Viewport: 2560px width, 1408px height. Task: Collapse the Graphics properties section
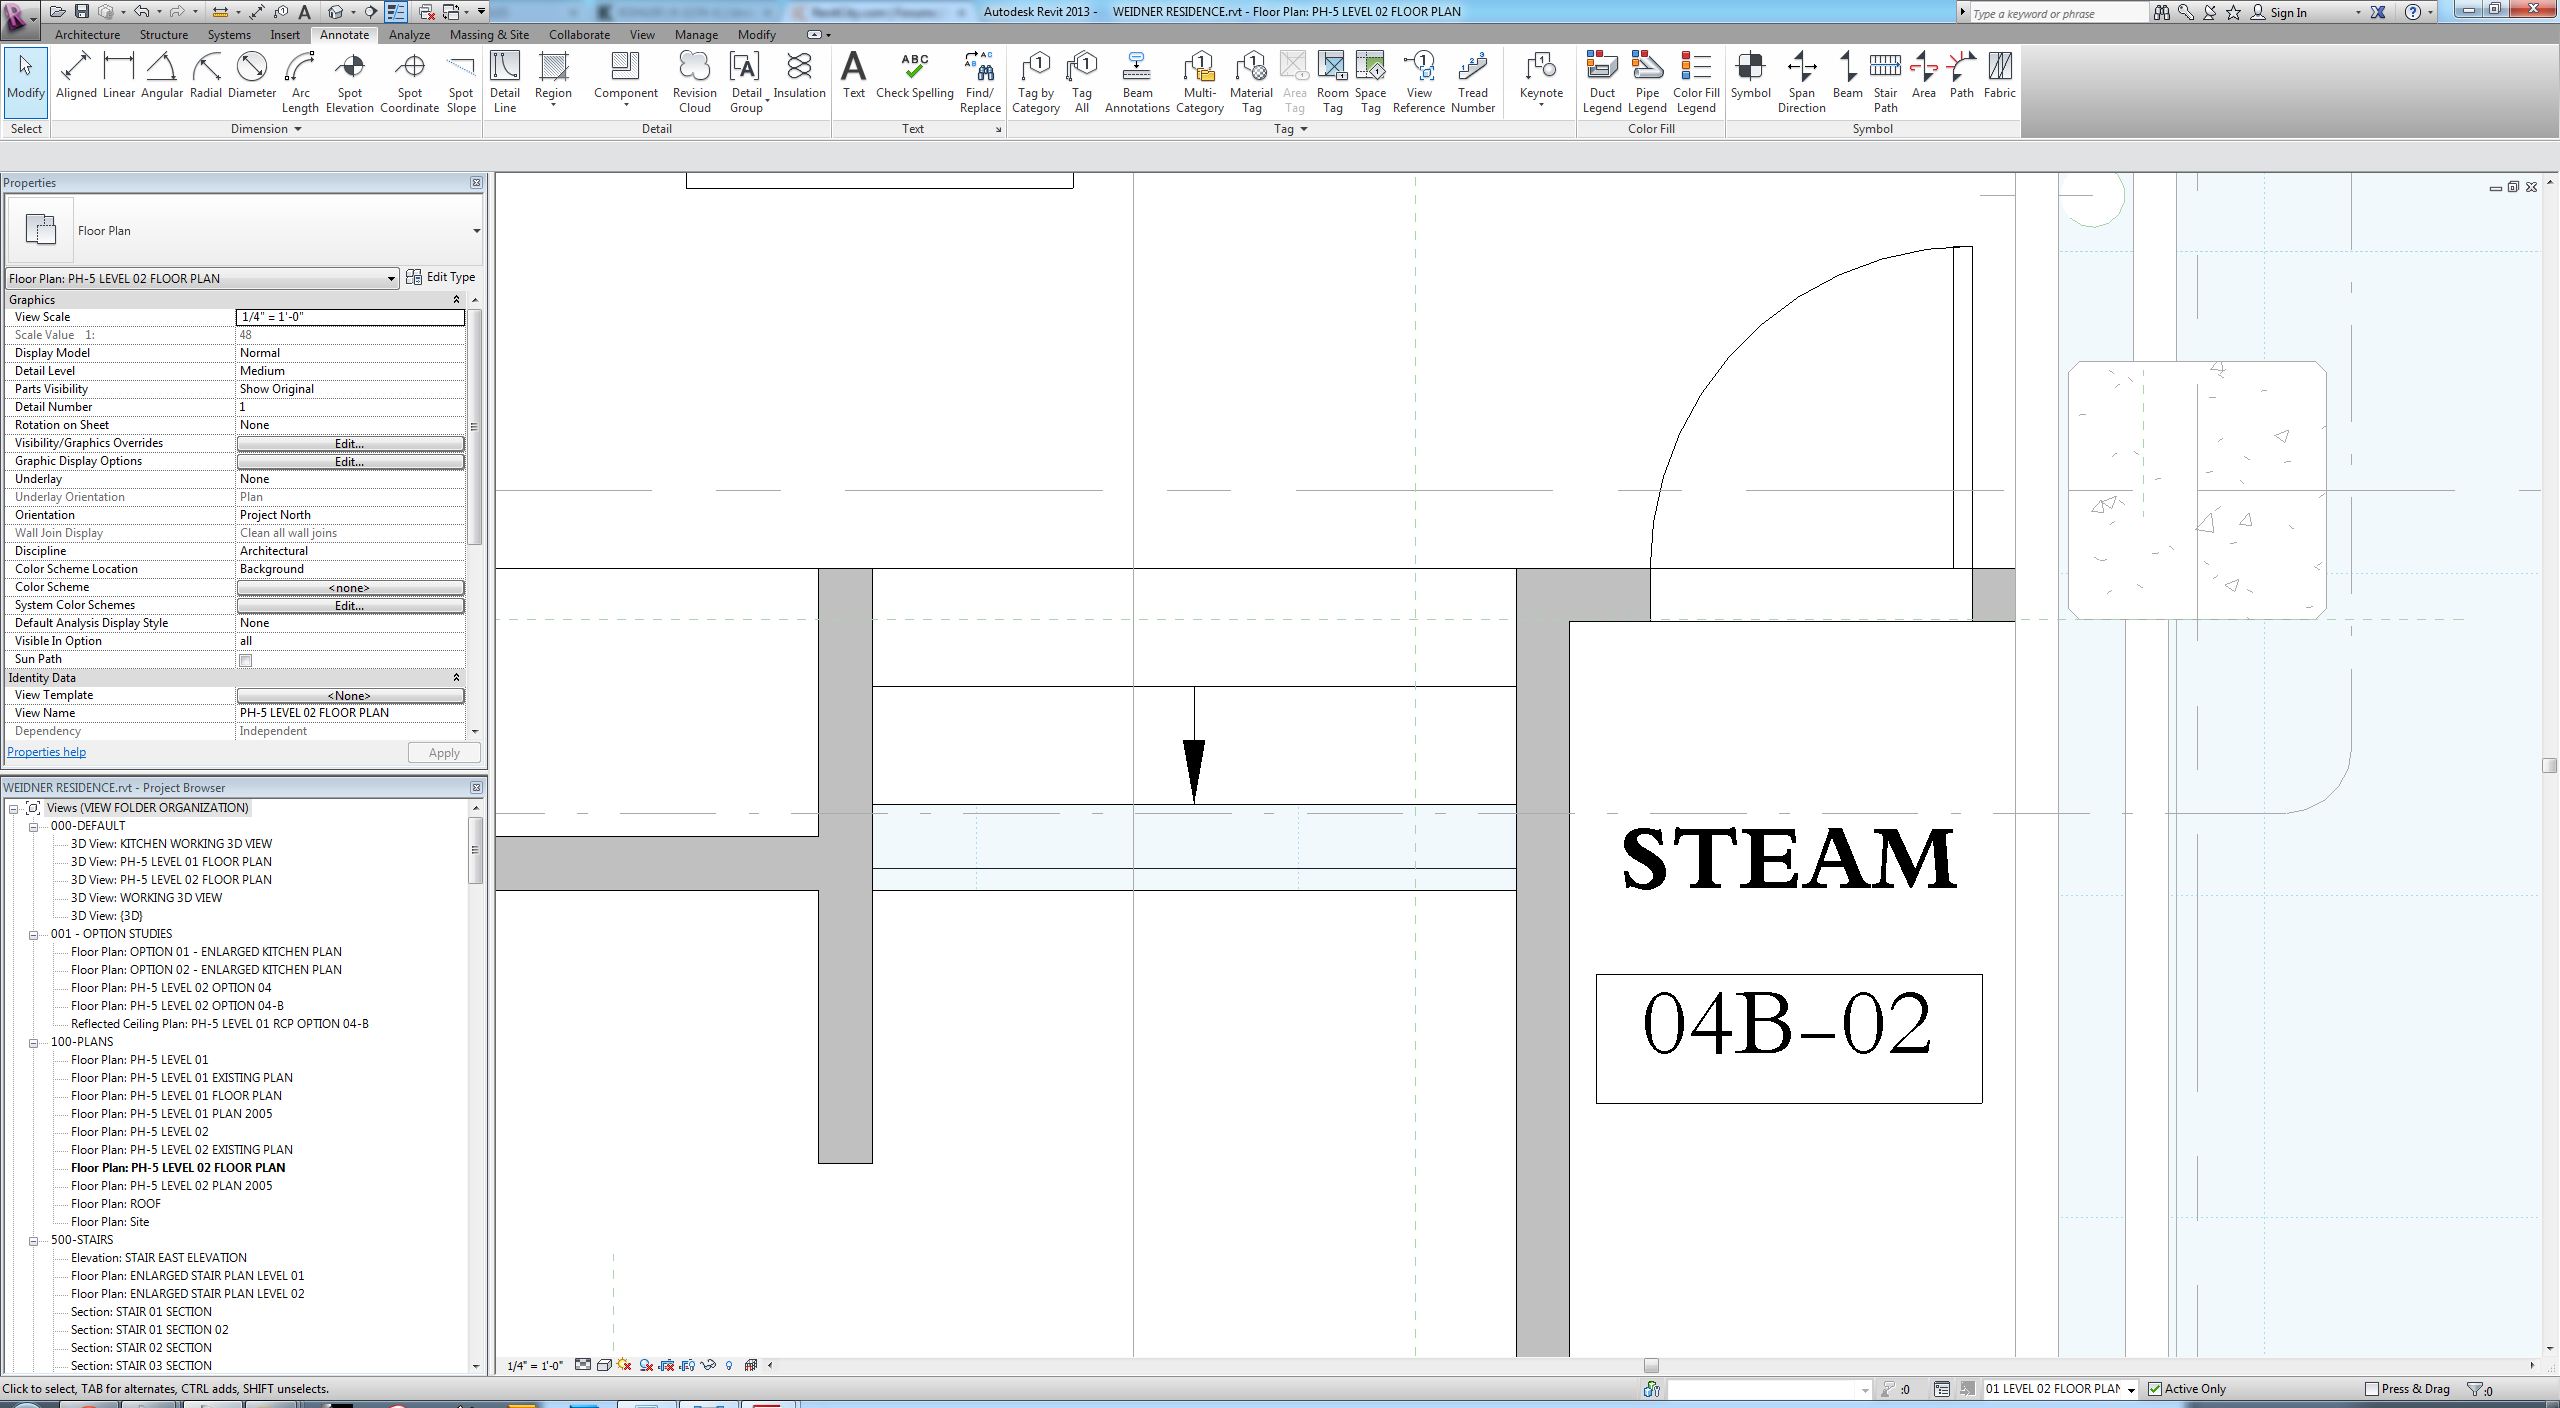tap(456, 300)
